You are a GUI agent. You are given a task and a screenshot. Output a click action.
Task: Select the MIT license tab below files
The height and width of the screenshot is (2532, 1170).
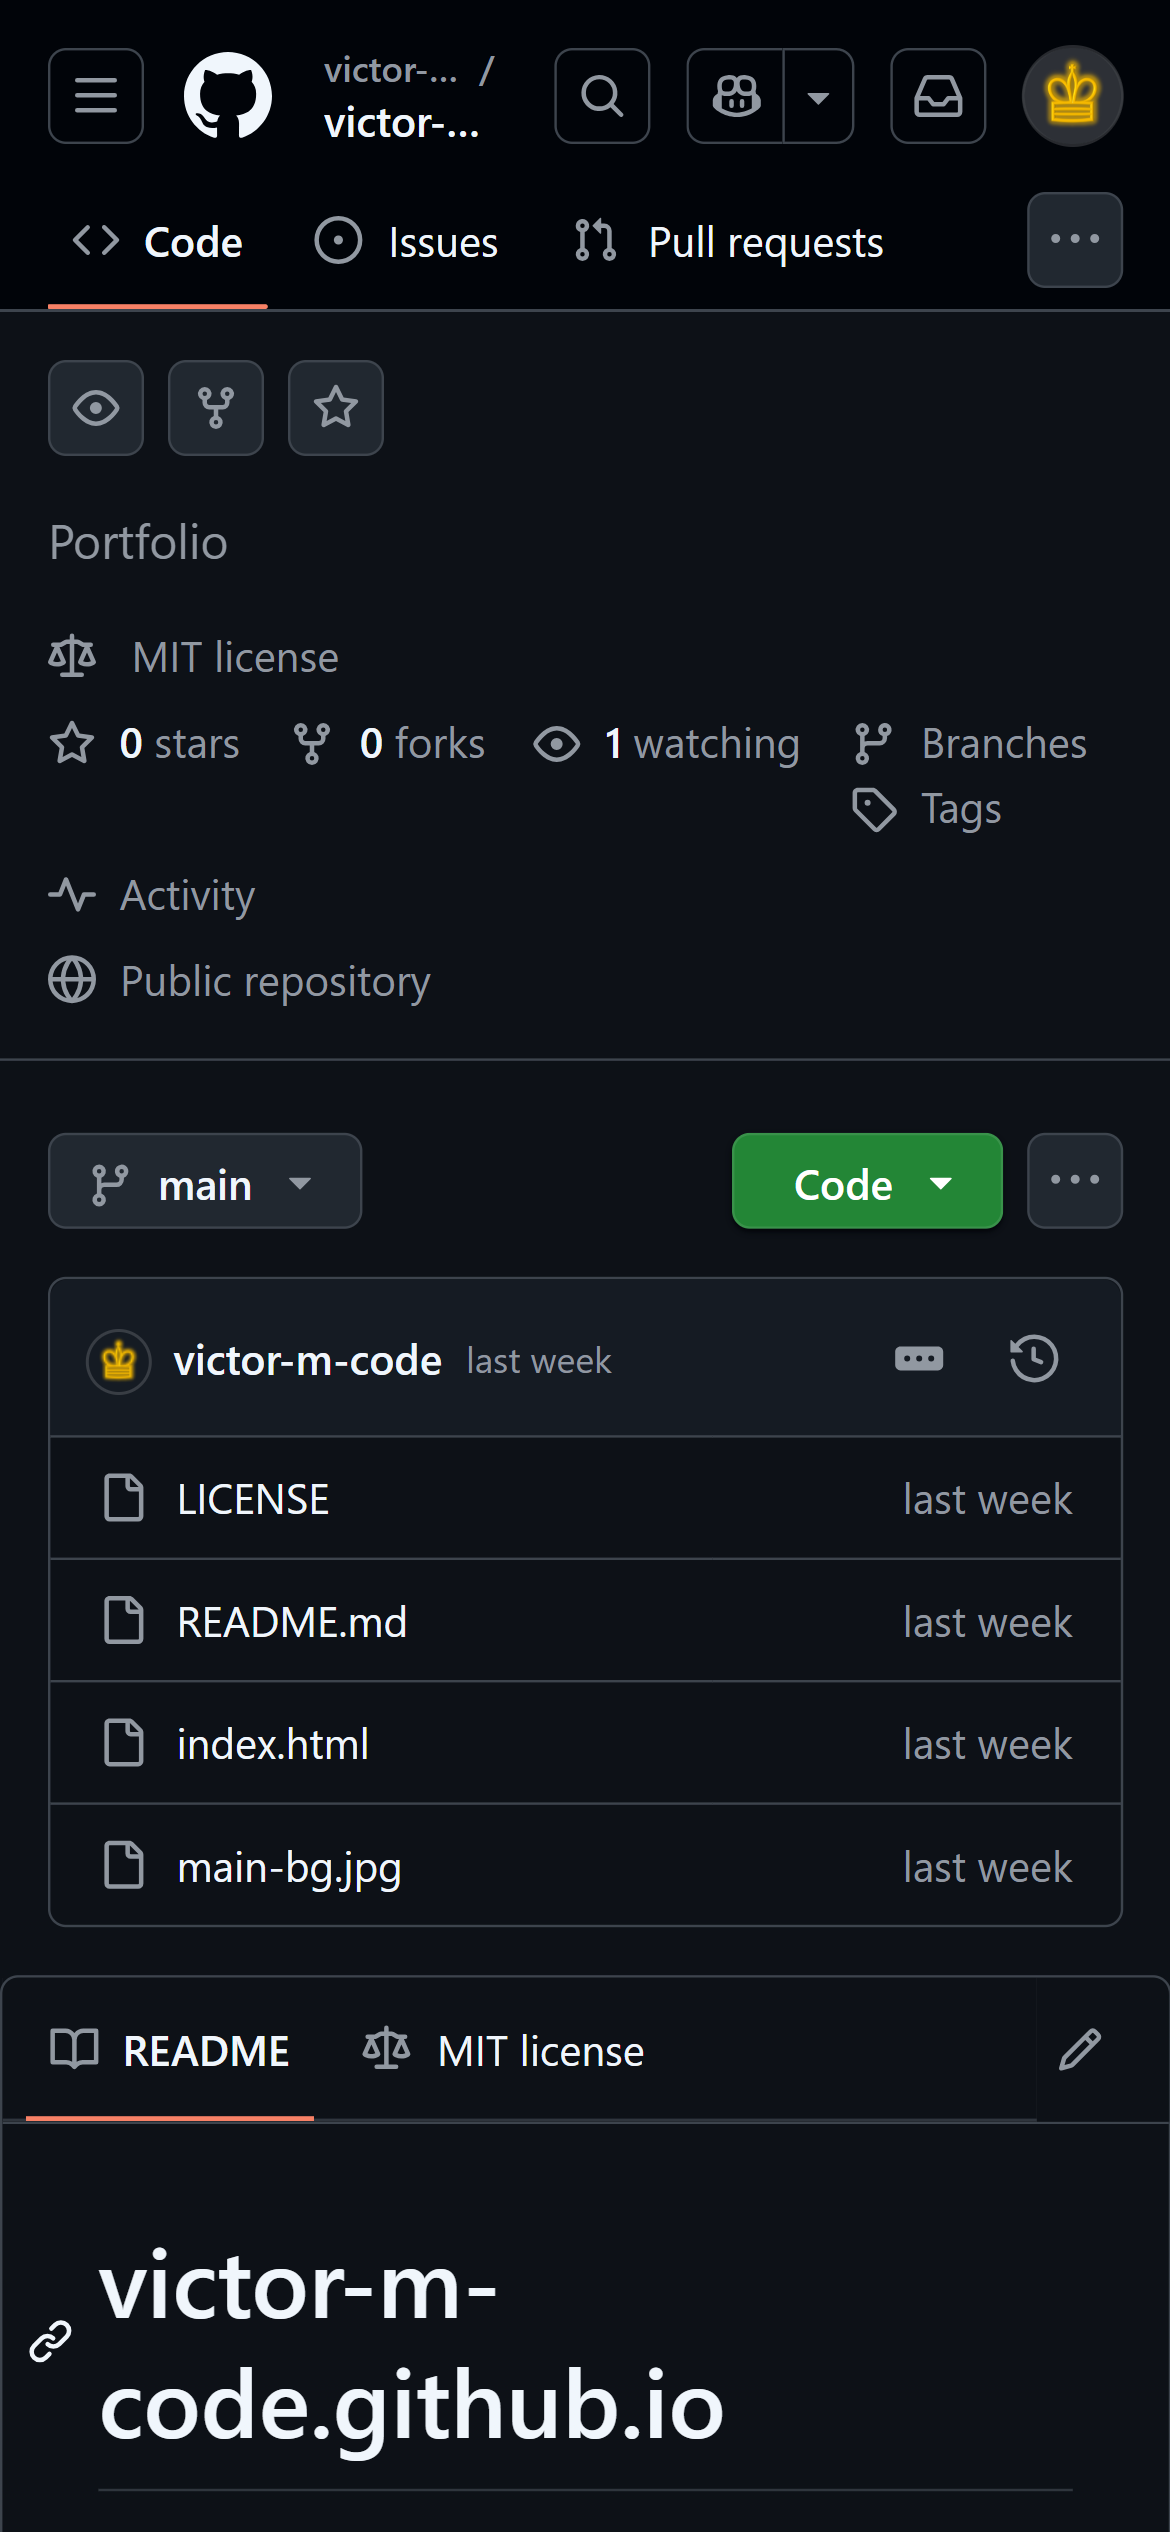tap(504, 2052)
